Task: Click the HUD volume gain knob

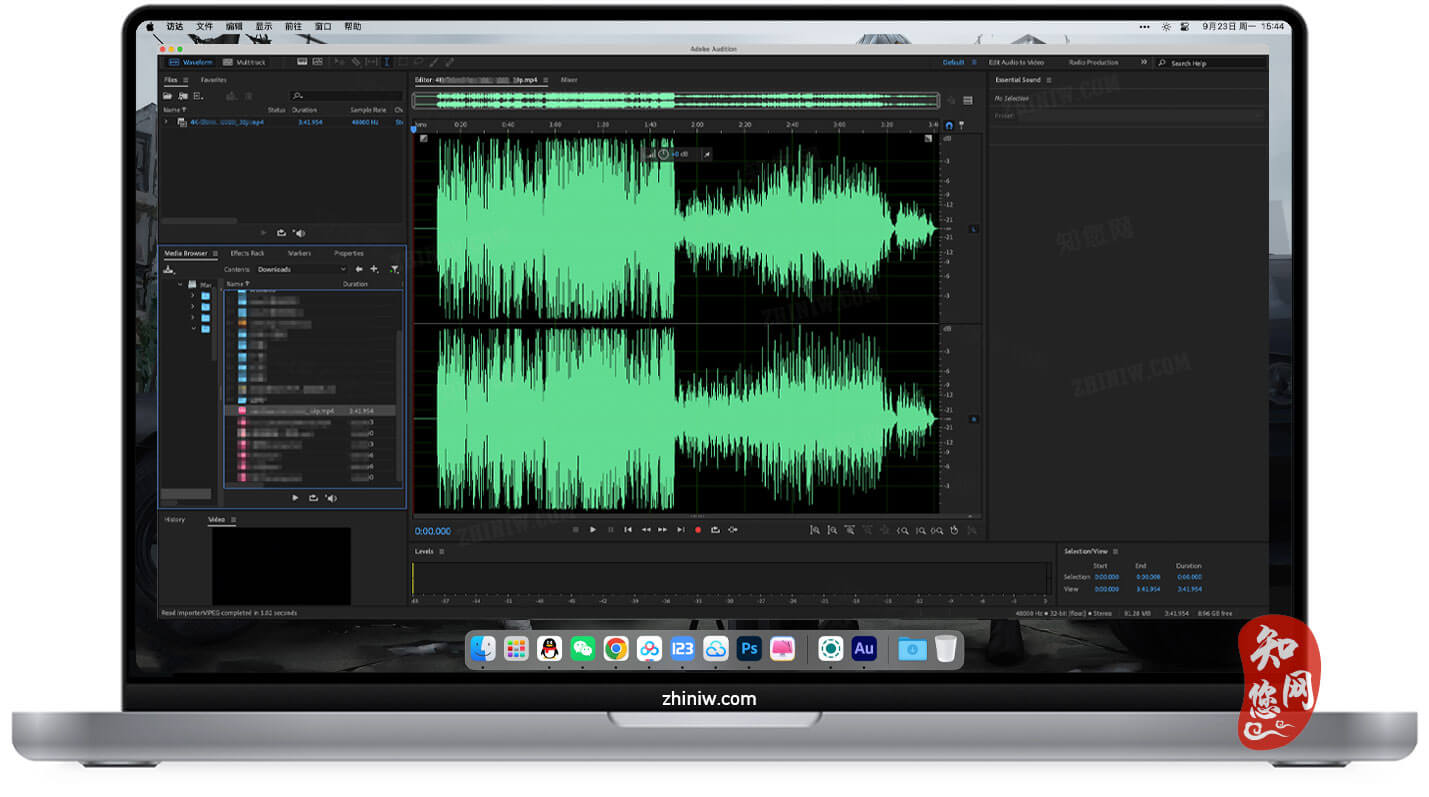Action: 662,154
